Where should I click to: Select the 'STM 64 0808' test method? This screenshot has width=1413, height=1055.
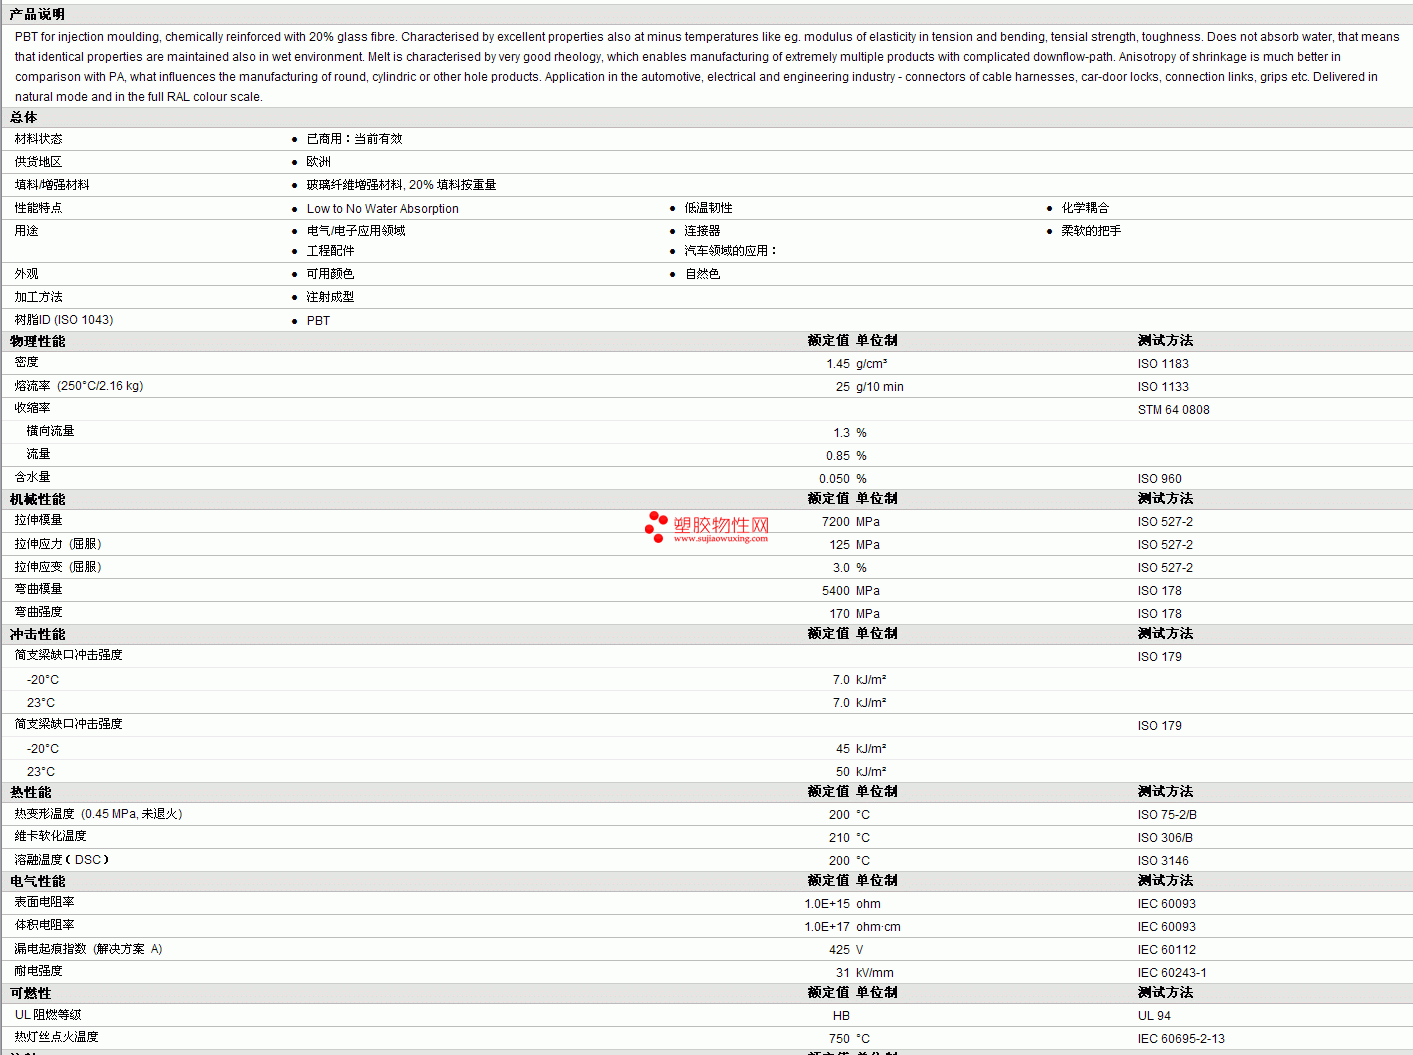point(1174,410)
